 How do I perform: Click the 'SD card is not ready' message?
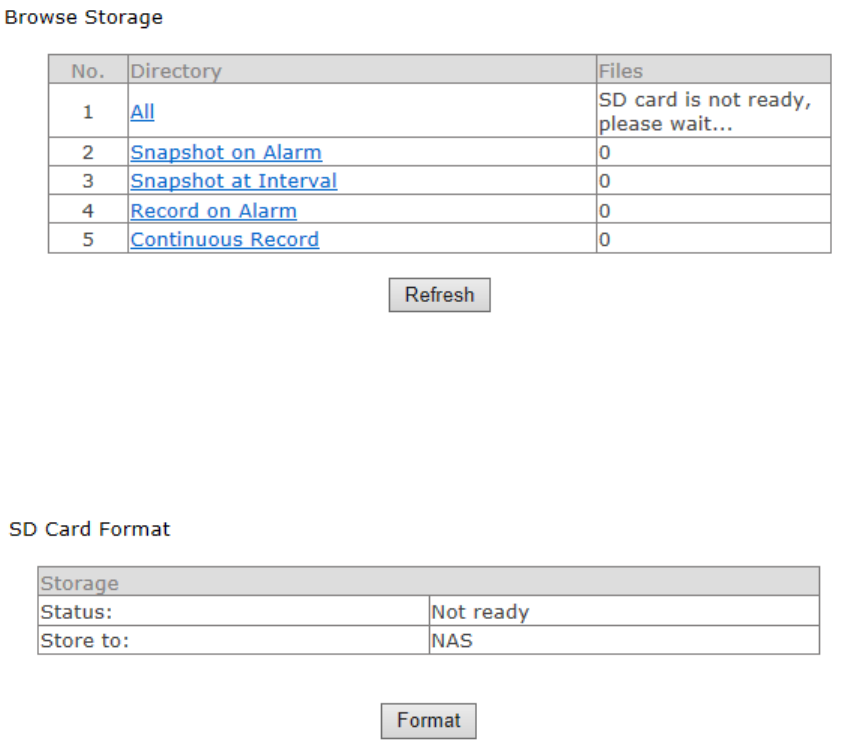(704, 112)
